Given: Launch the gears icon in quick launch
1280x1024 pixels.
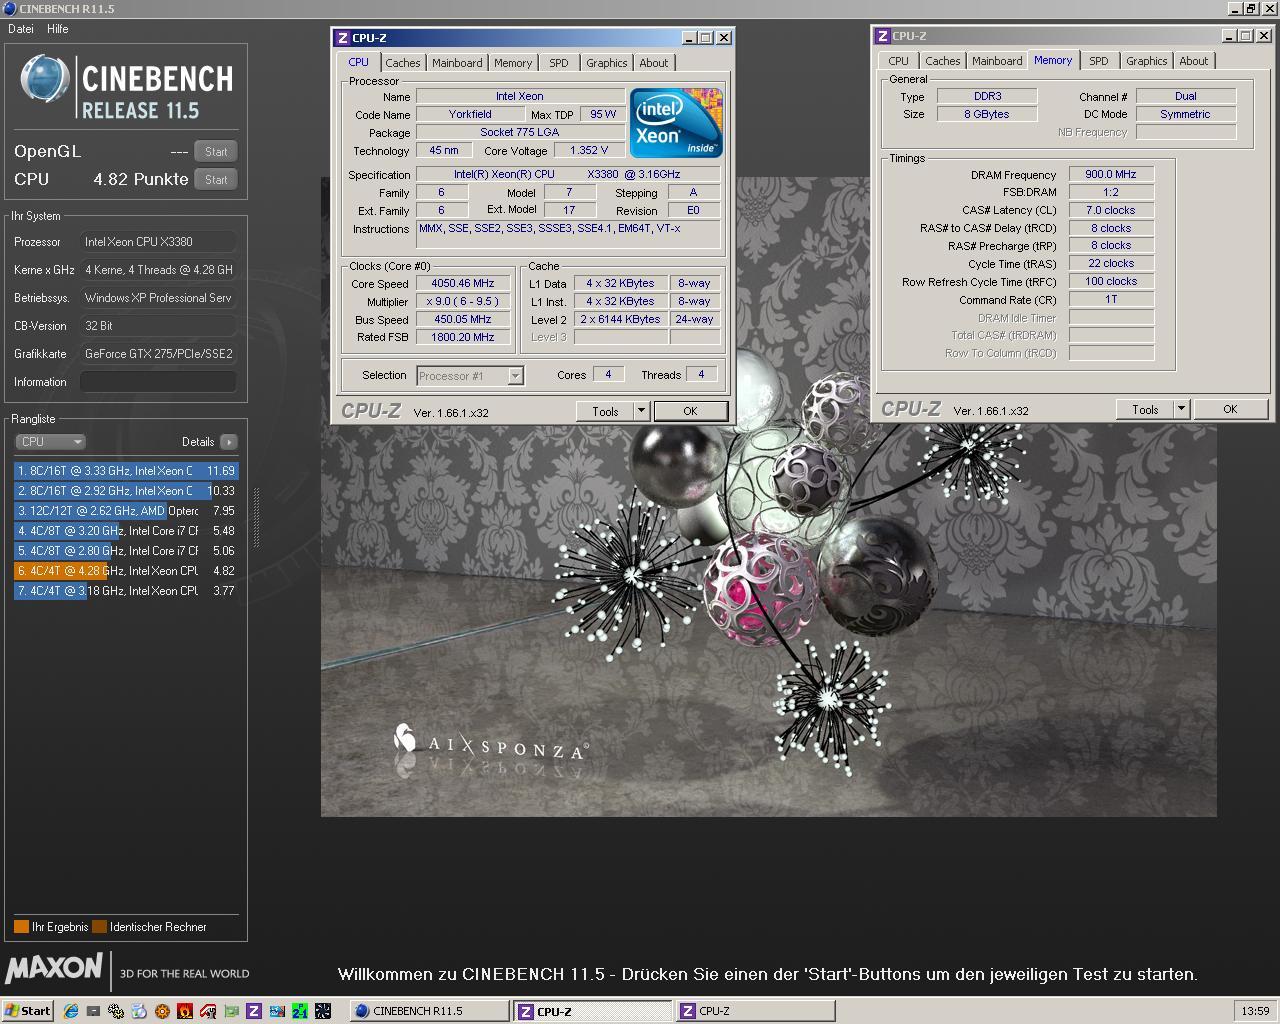Looking at the screenshot, I should [x=116, y=1011].
